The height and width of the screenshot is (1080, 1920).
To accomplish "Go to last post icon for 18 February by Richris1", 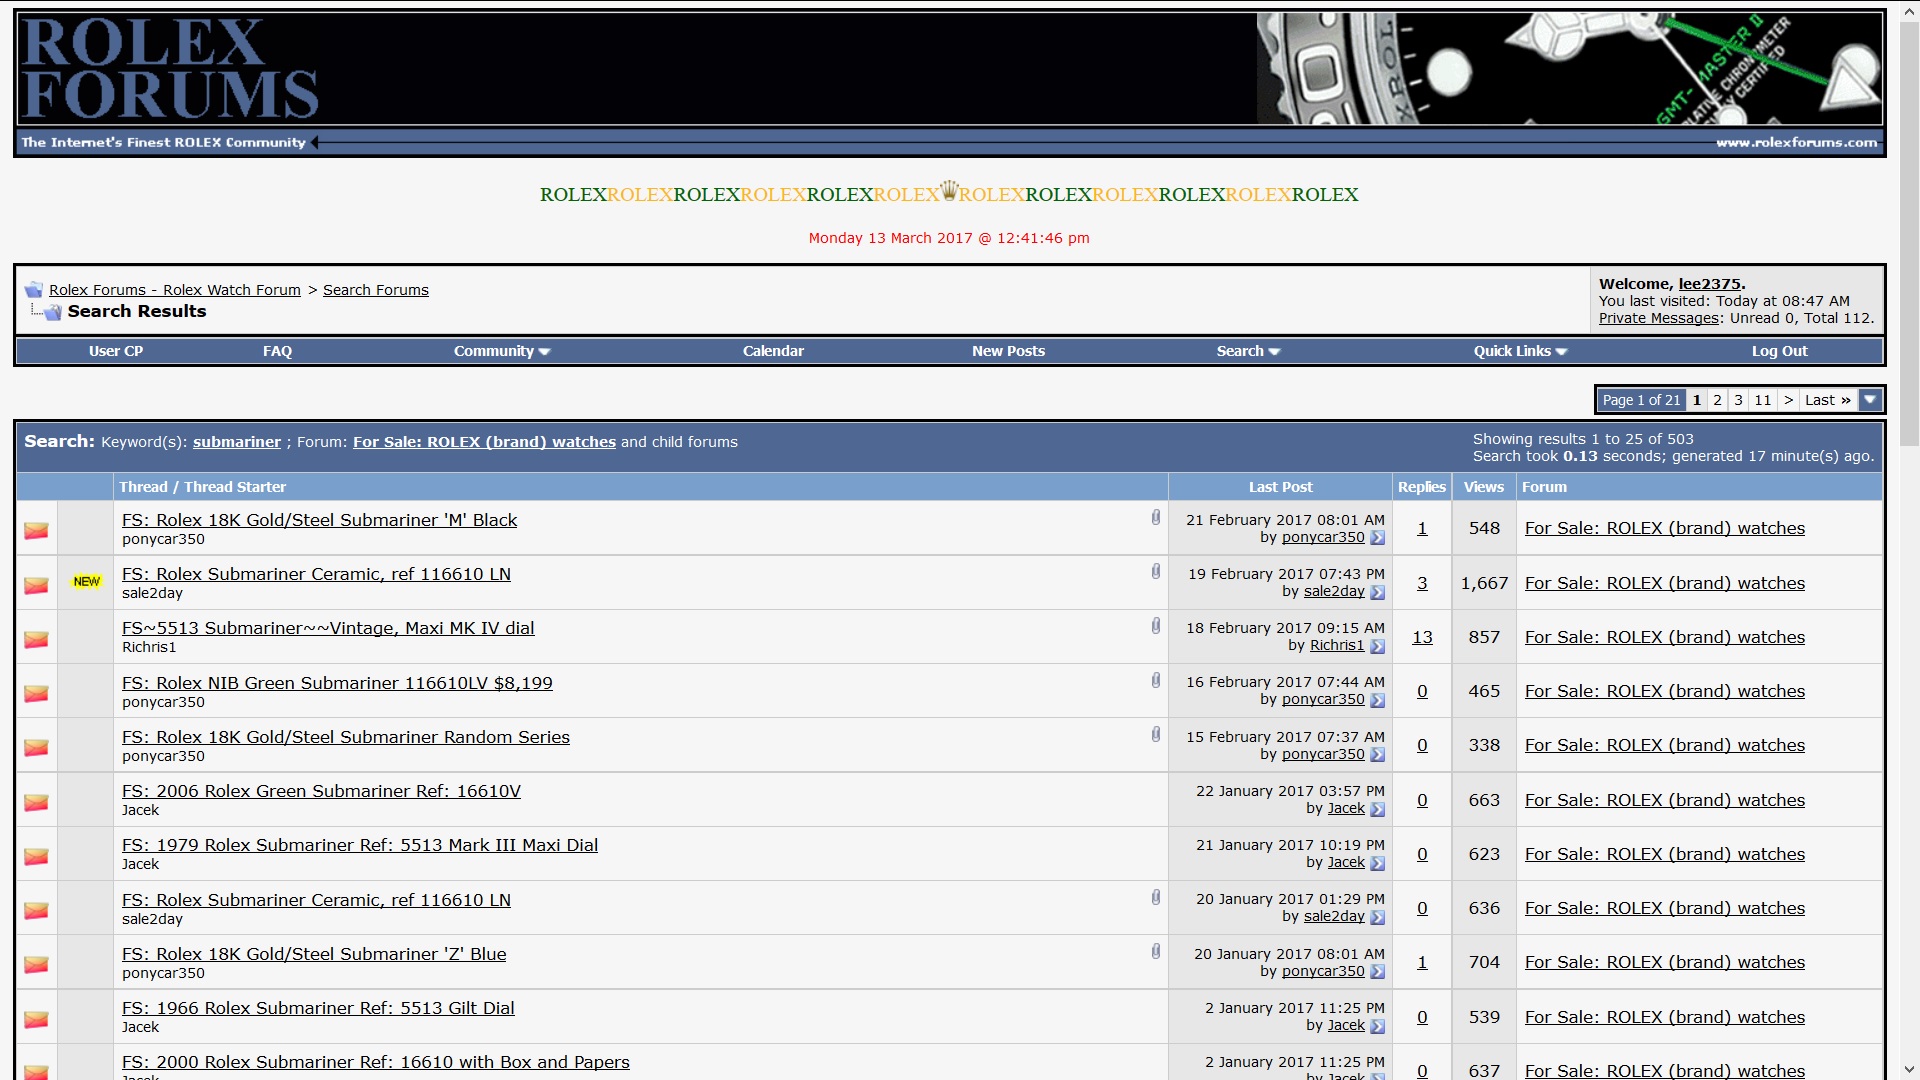I will [1377, 646].
